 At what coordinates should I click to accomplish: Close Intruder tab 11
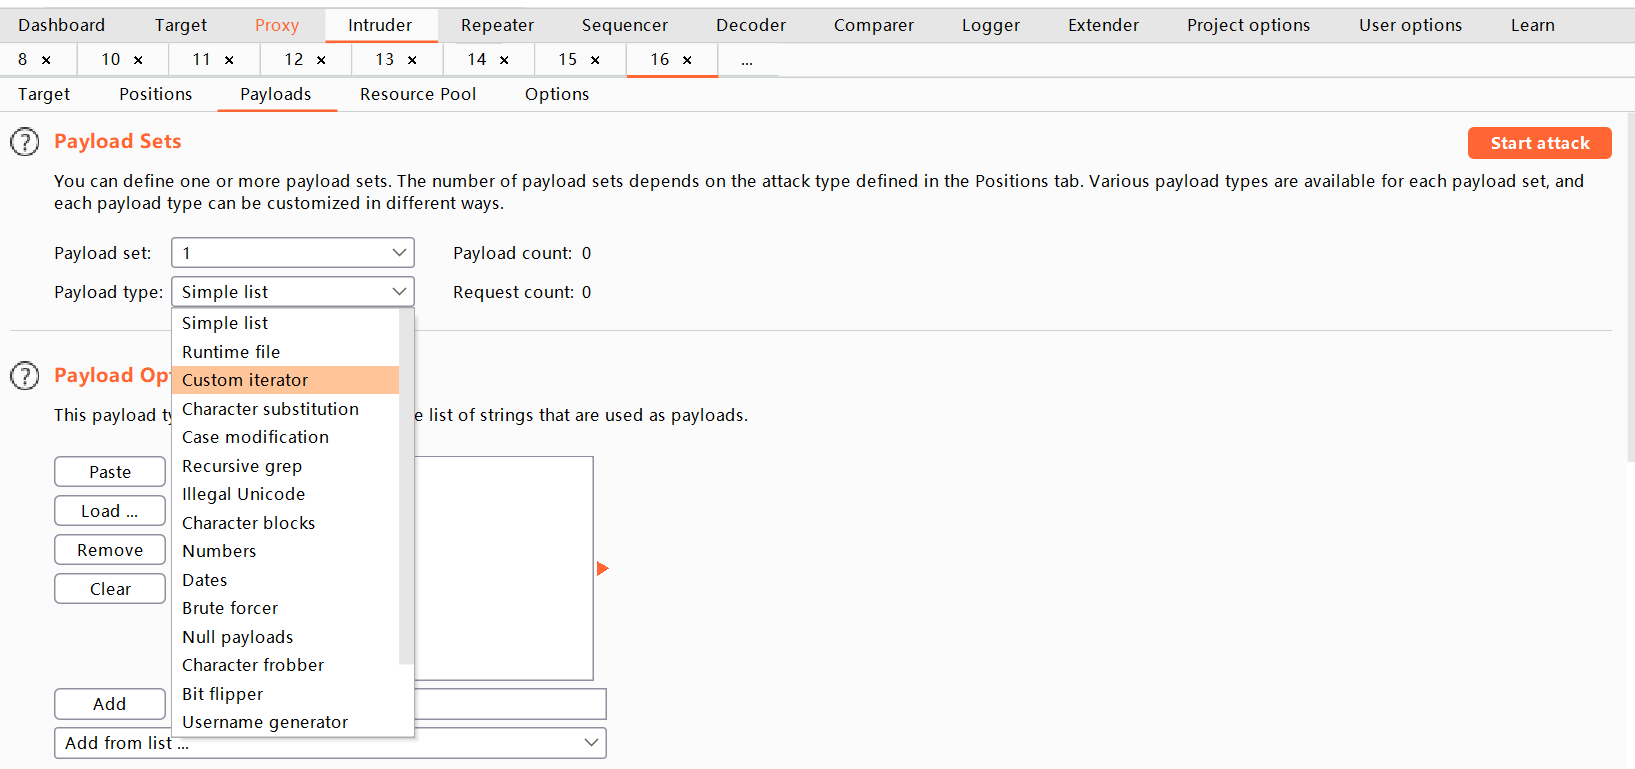[229, 60]
